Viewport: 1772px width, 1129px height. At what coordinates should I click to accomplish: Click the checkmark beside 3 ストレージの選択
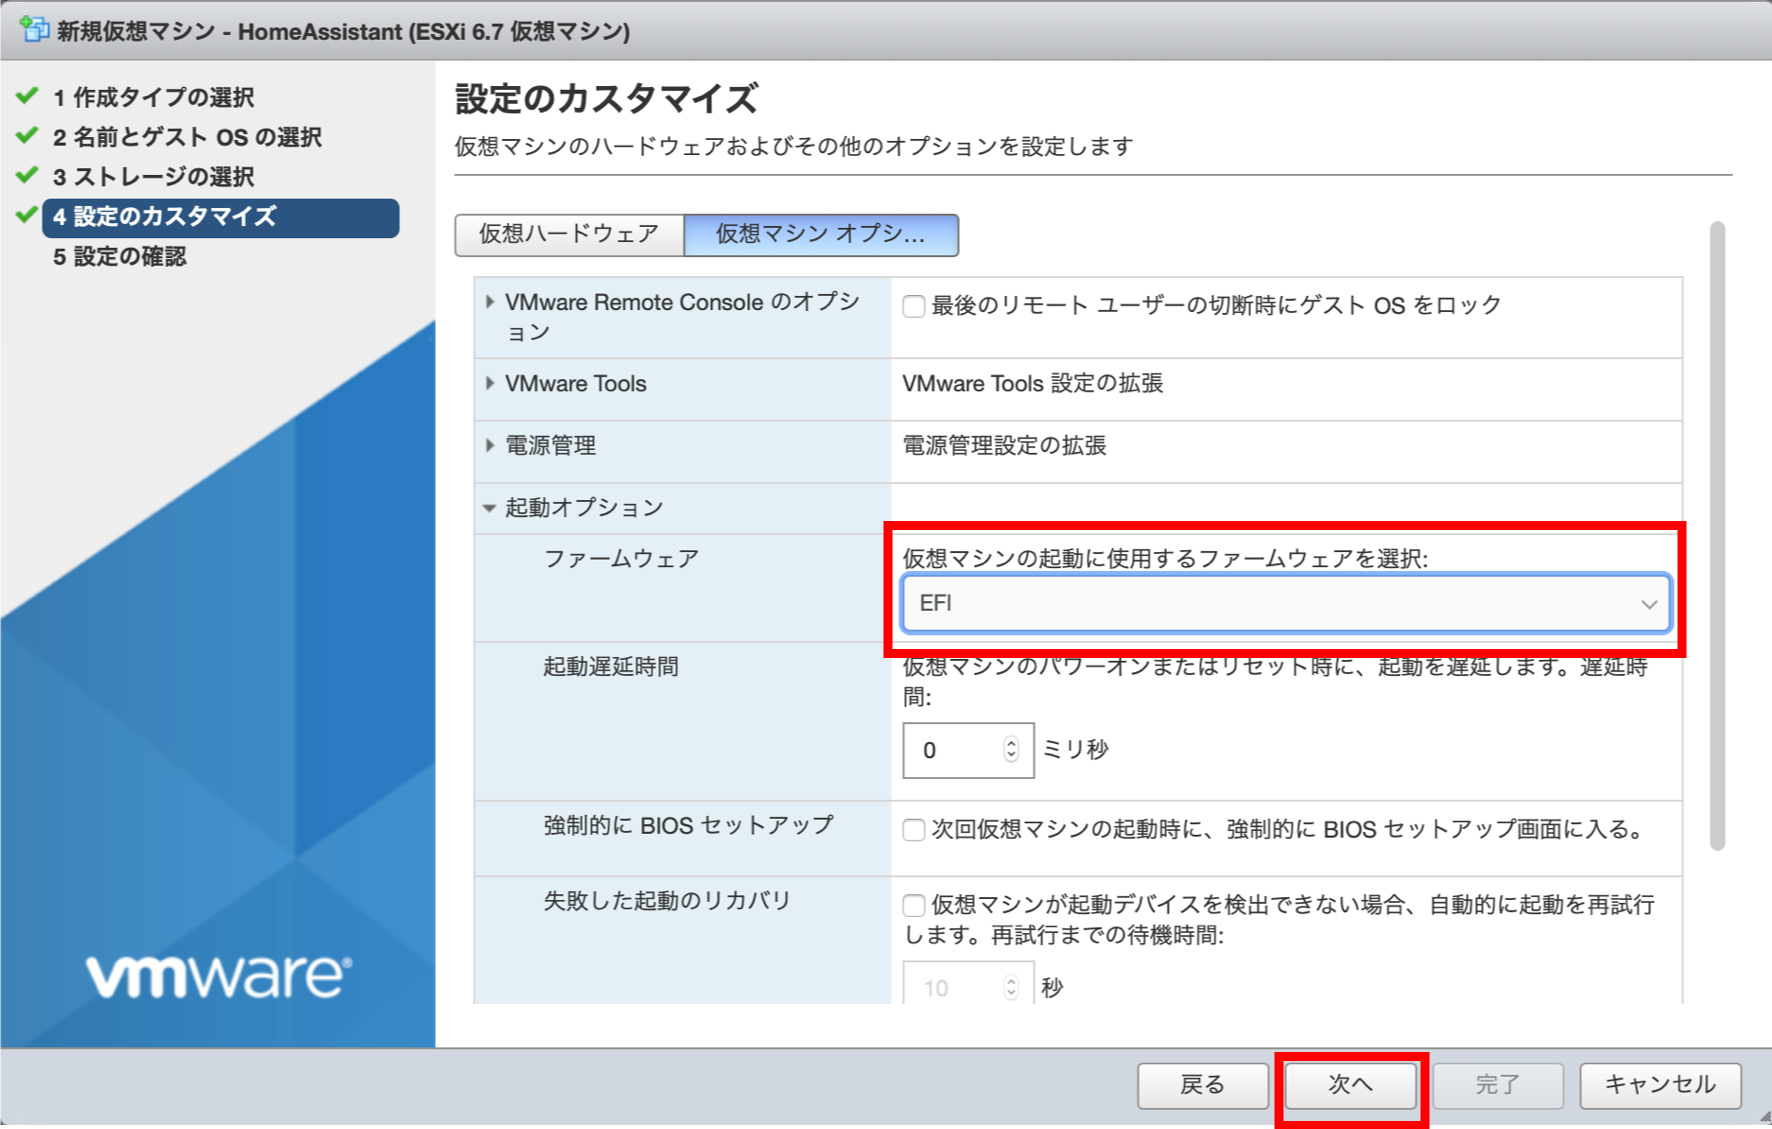(28, 176)
